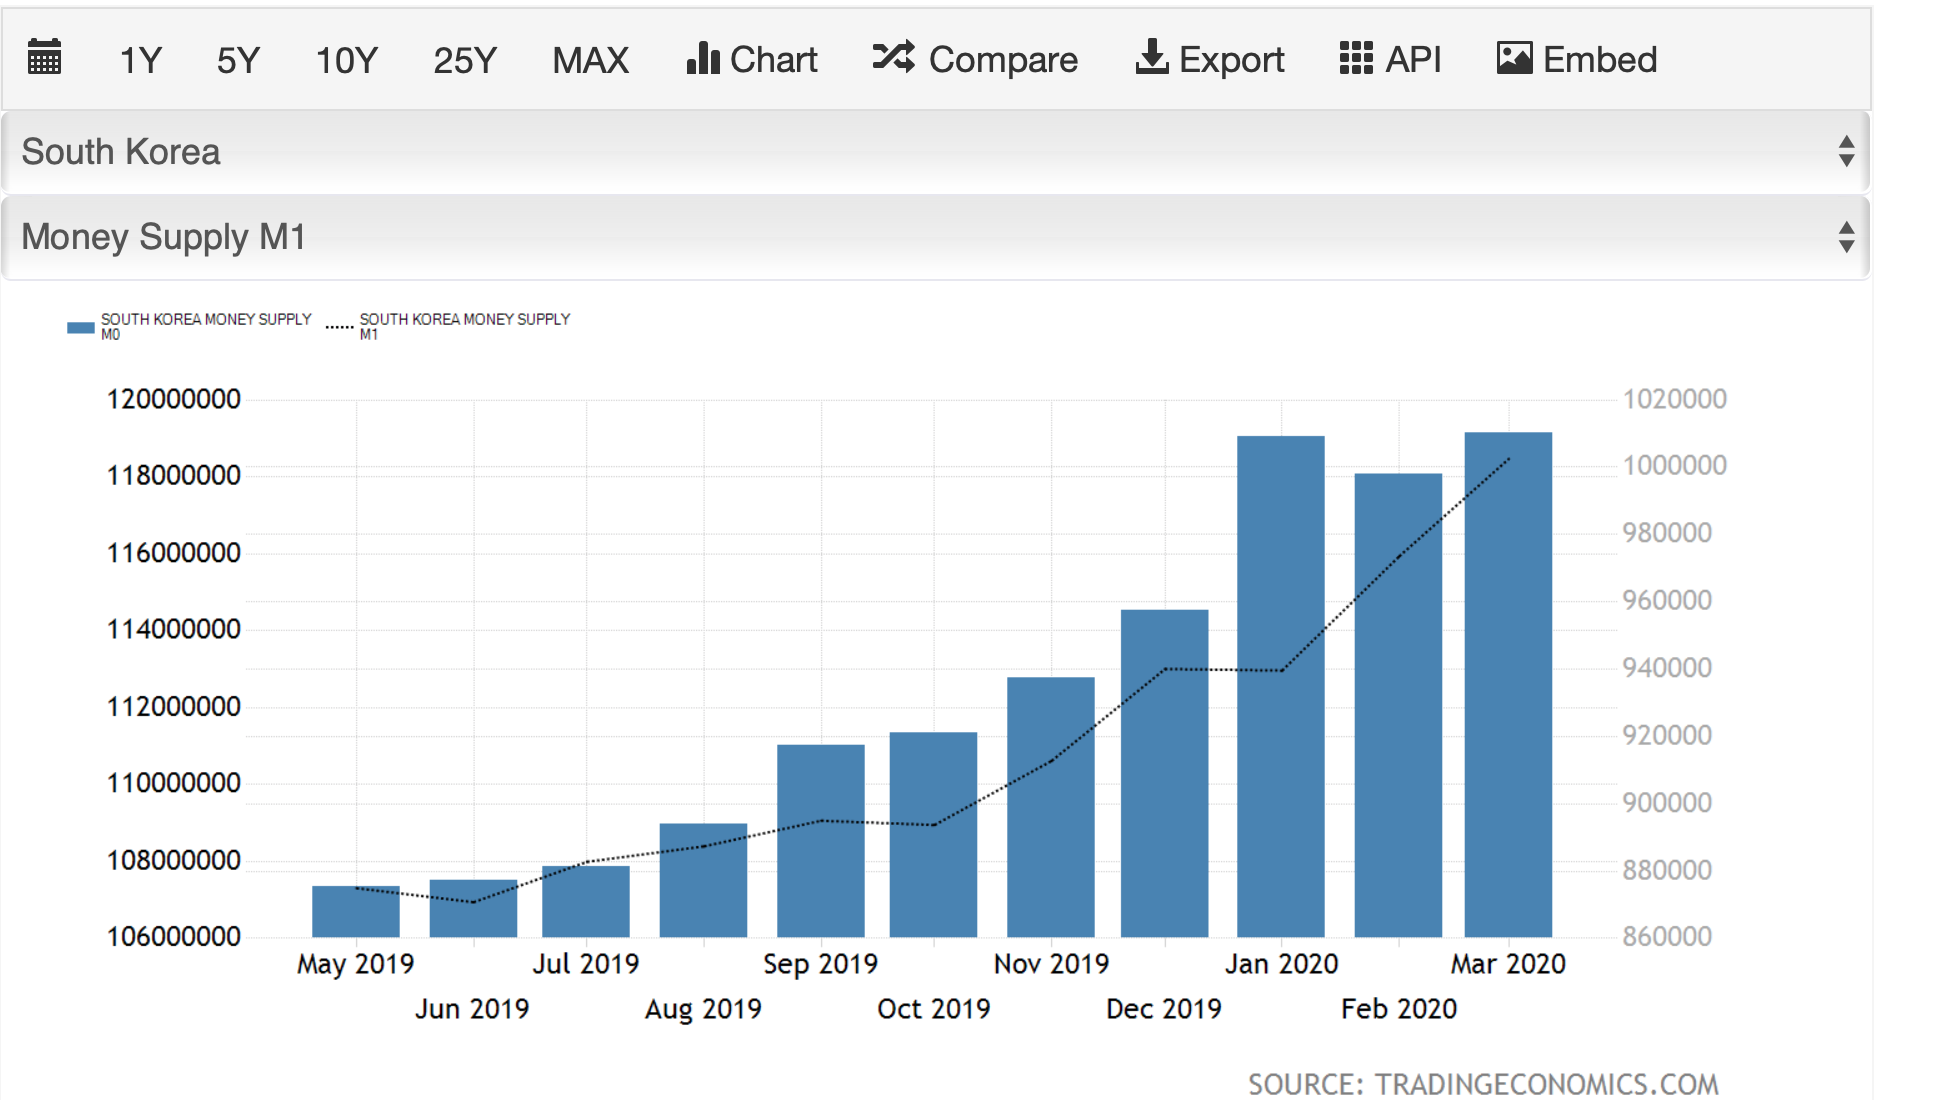Toggle the Money Supply M1 dotted legend
The image size is (1942, 1100).
[x=340, y=327]
